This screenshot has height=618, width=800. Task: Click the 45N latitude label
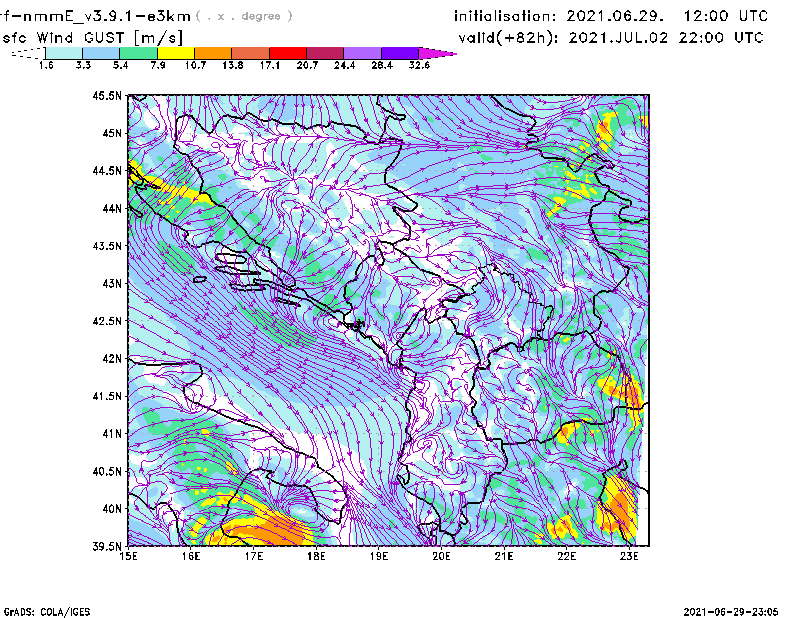(112, 133)
